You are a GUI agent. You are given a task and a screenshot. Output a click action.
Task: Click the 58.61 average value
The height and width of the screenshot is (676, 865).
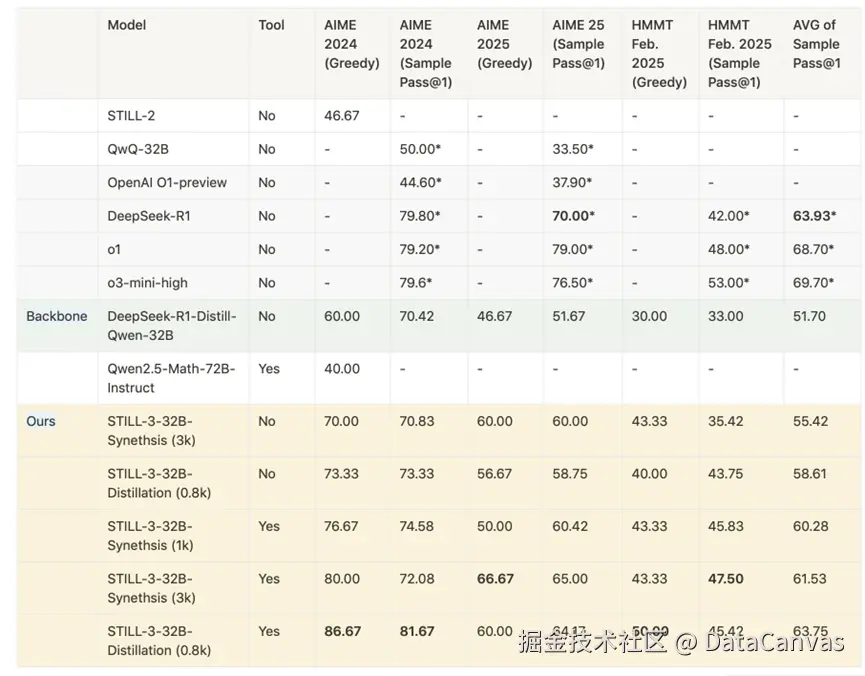[809, 473]
